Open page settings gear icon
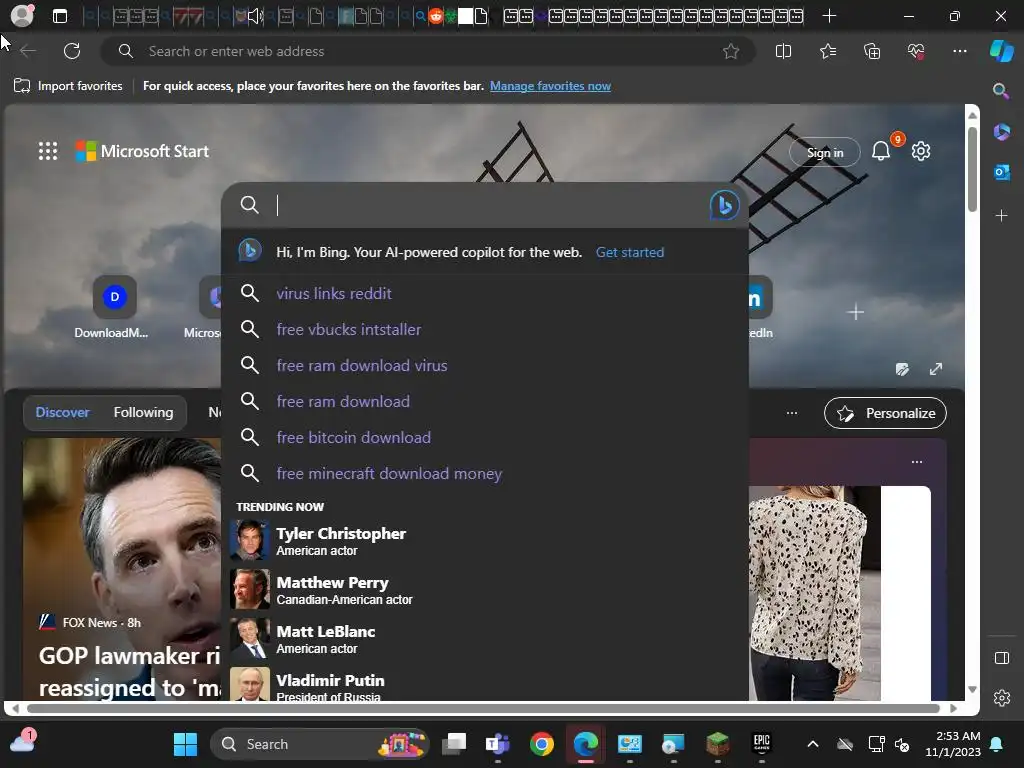This screenshot has height=768, width=1024. coord(921,151)
